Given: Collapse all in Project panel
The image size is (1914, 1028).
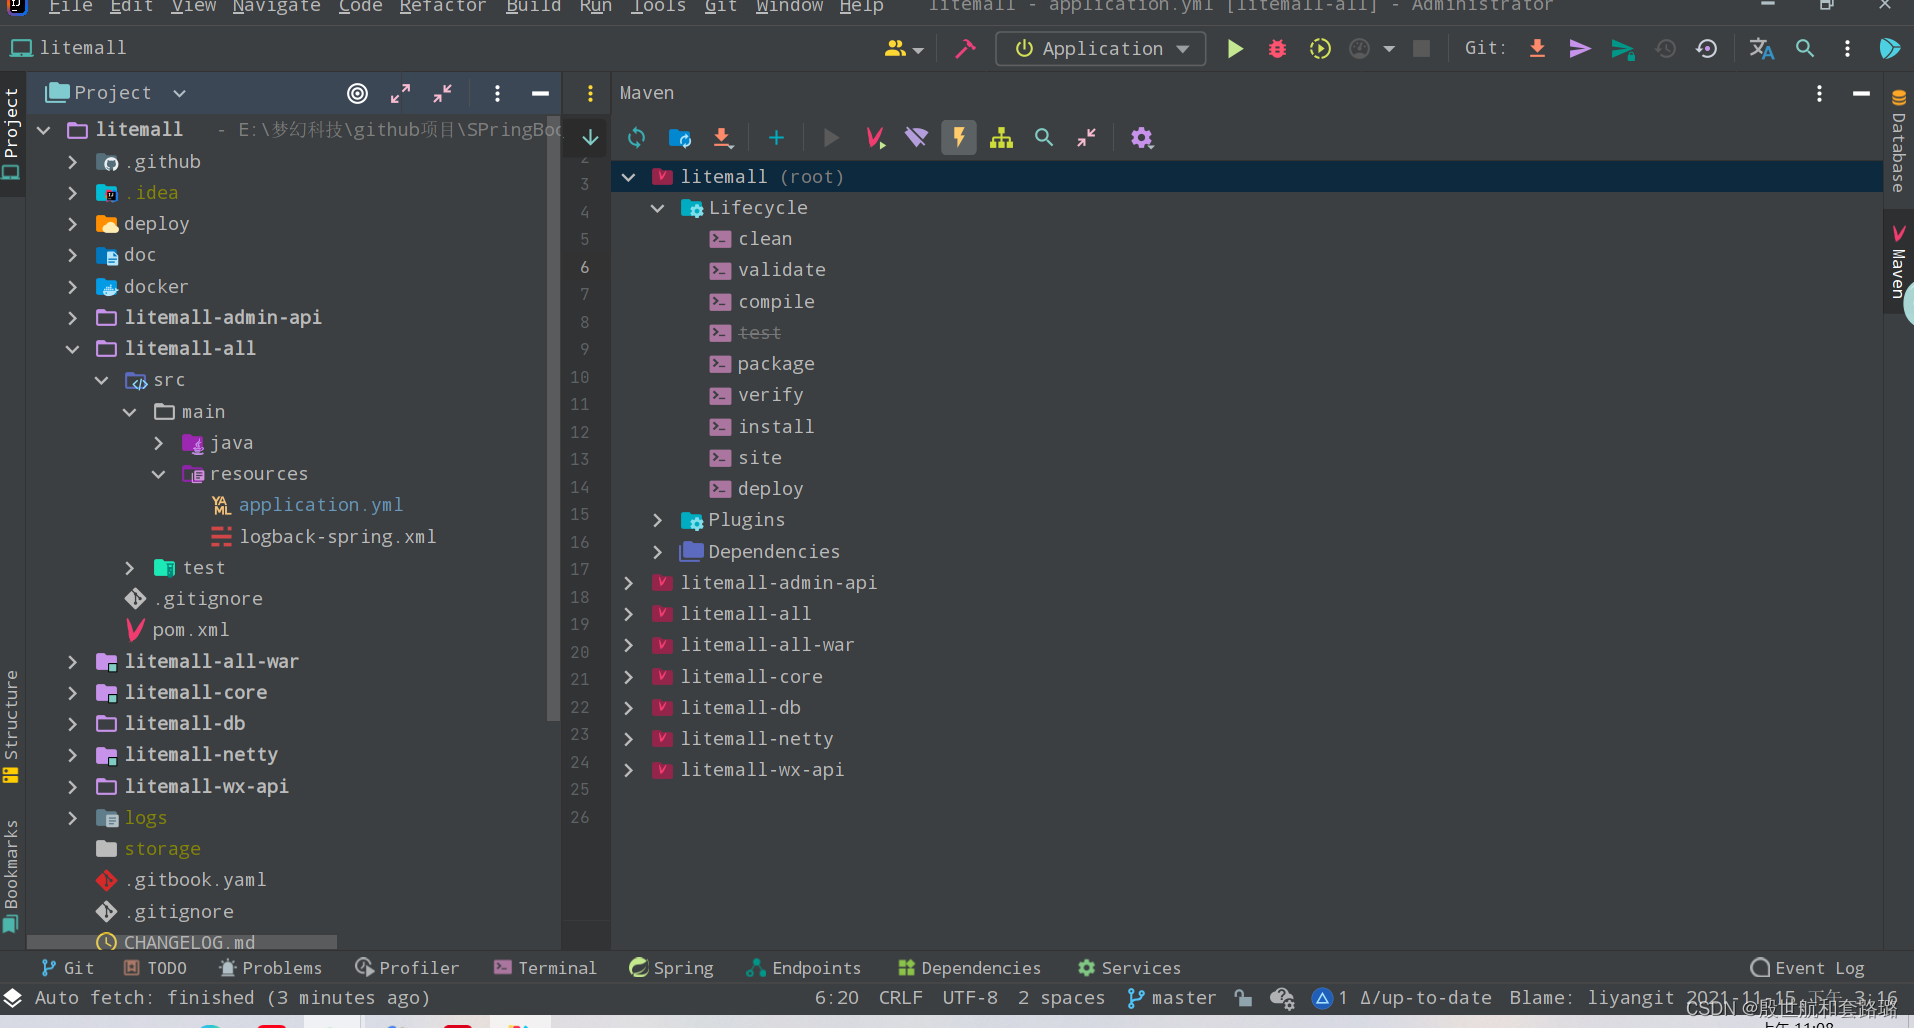Looking at the screenshot, I should pos(442,93).
